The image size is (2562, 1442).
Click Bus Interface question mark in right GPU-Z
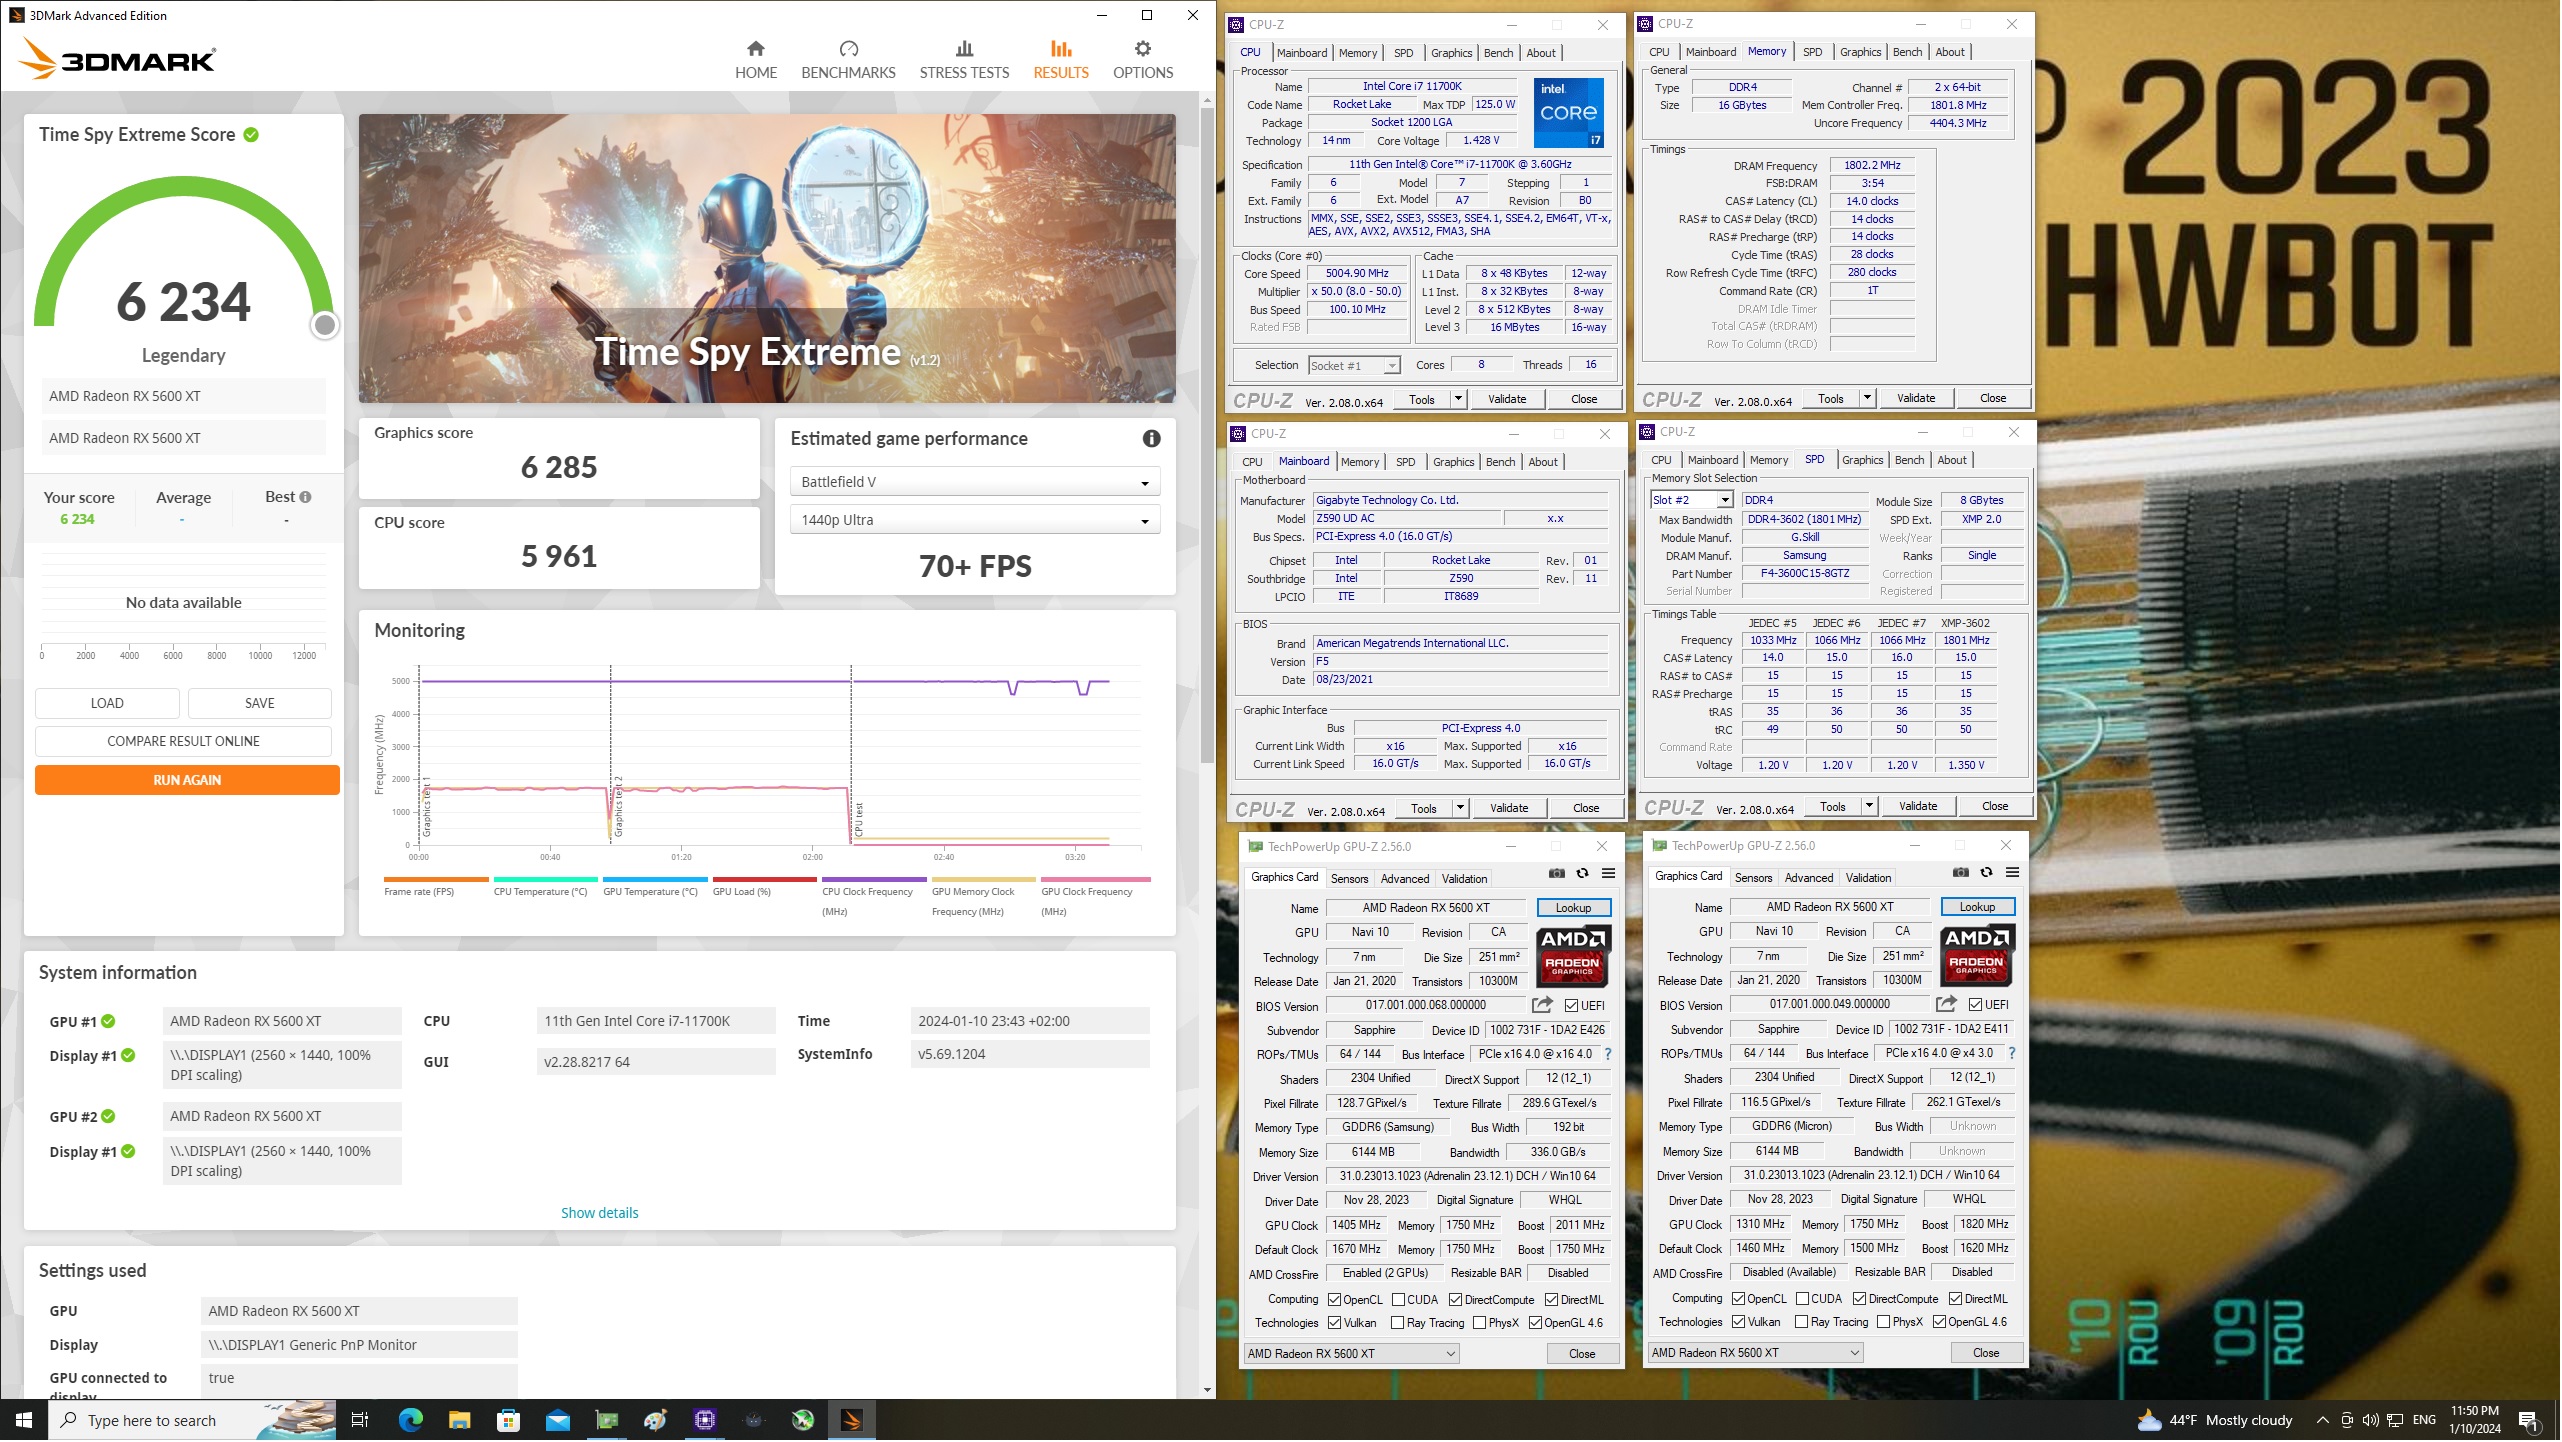point(2013,1054)
